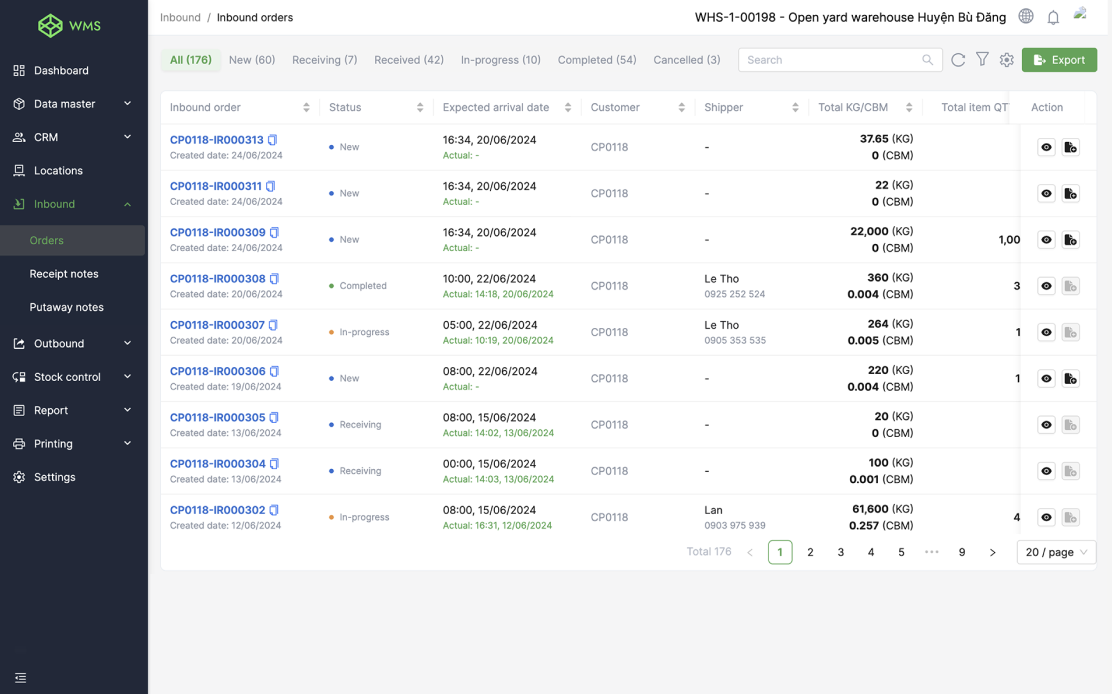The height and width of the screenshot is (694, 1112).
Task: Create receipt note for CP0118-IR000313
Action: 1070,147
